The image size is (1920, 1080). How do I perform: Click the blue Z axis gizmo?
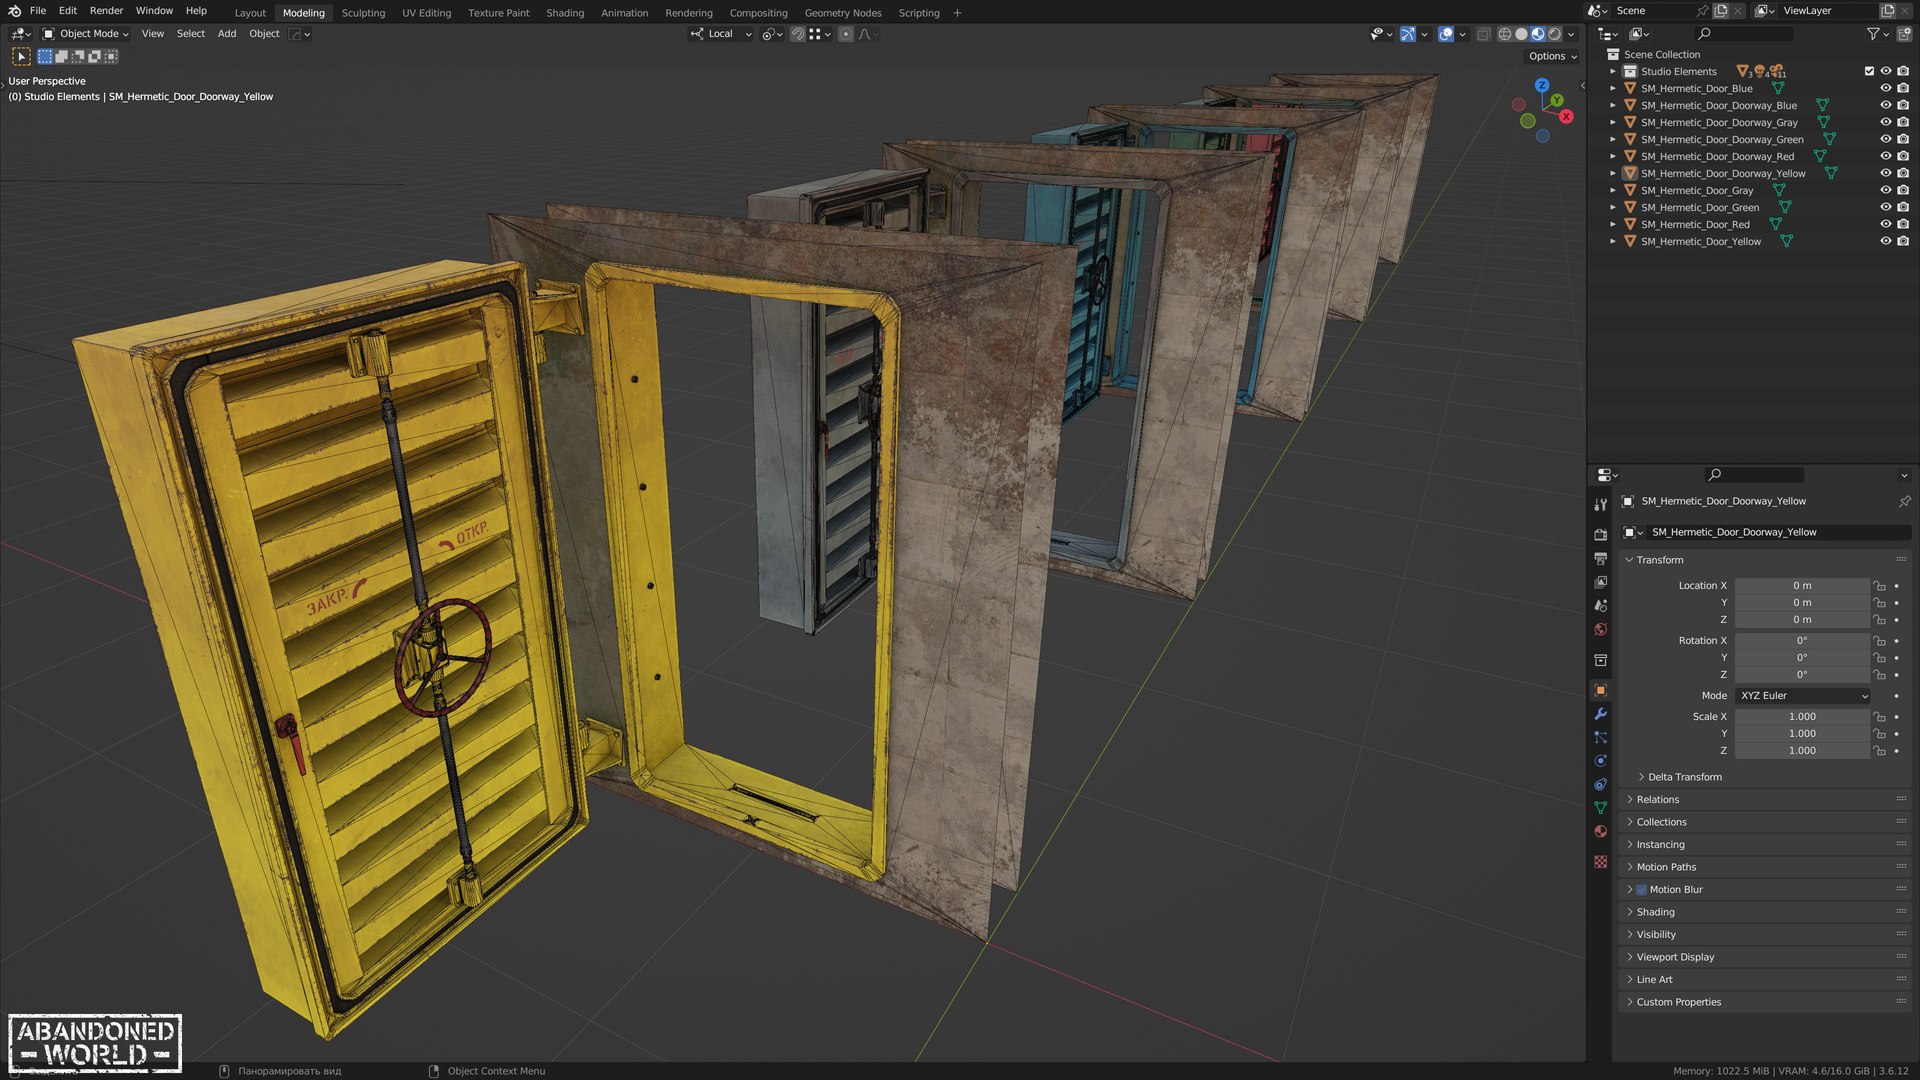[1541, 85]
